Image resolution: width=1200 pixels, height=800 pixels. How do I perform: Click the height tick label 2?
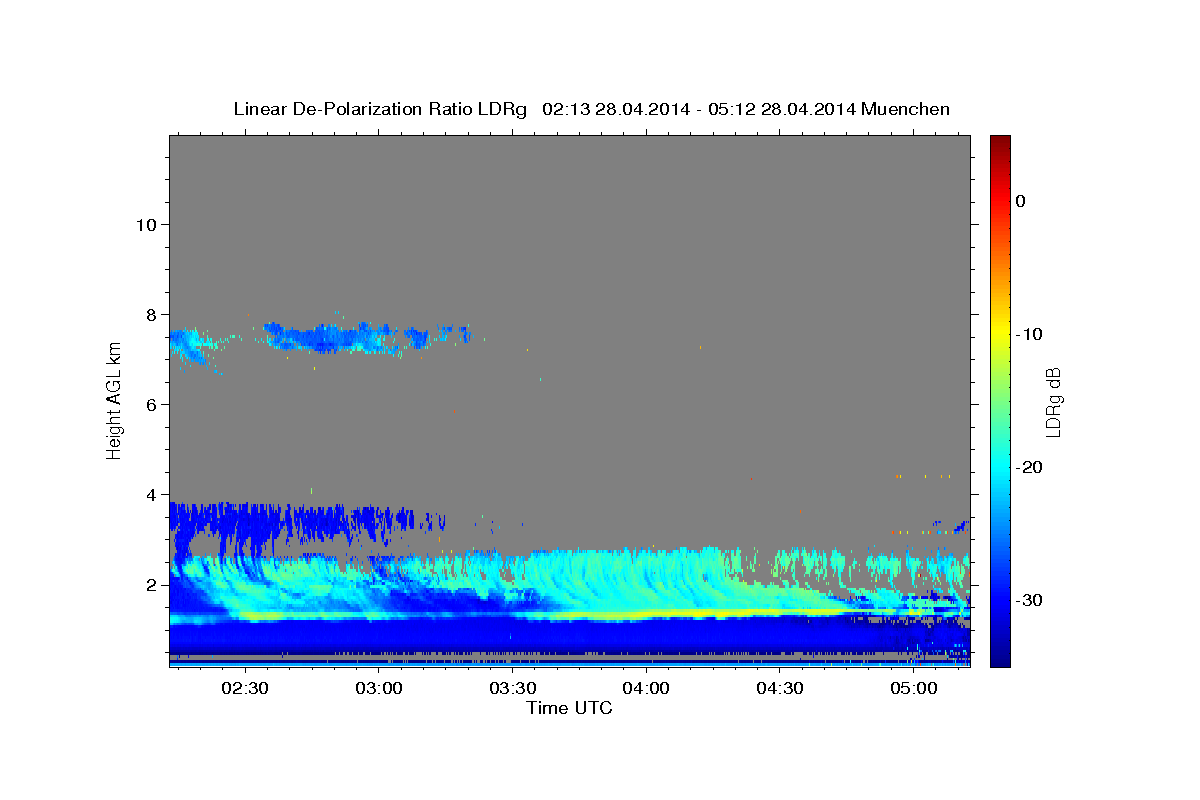(x=152, y=584)
